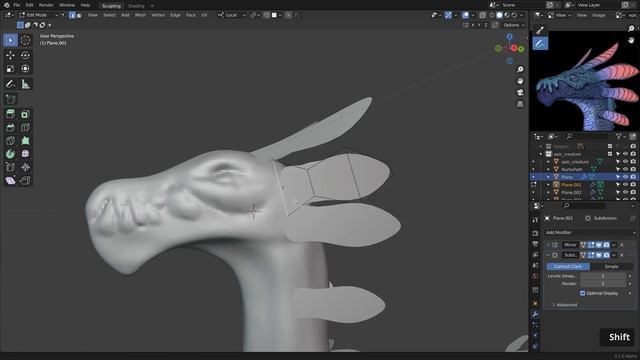640x360 pixels.
Task: Select the Annotate tool
Action: tap(11, 84)
